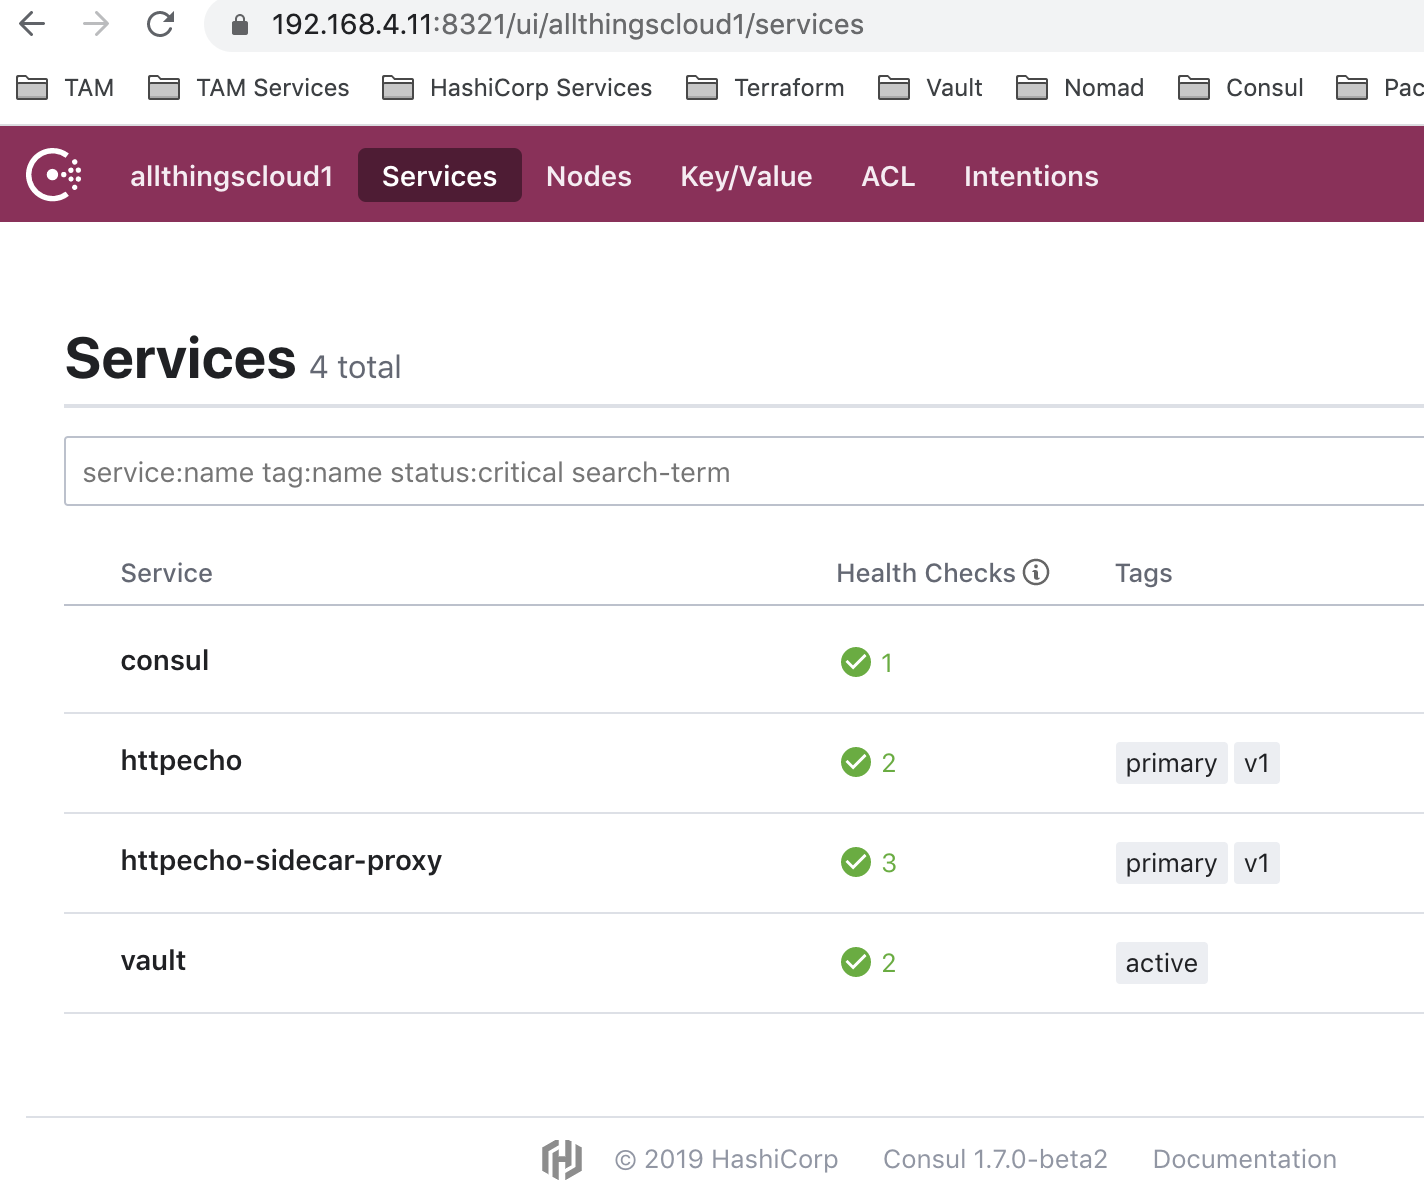1424x1196 pixels.
Task: Click the Health Checks info icon
Action: click(x=1036, y=572)
